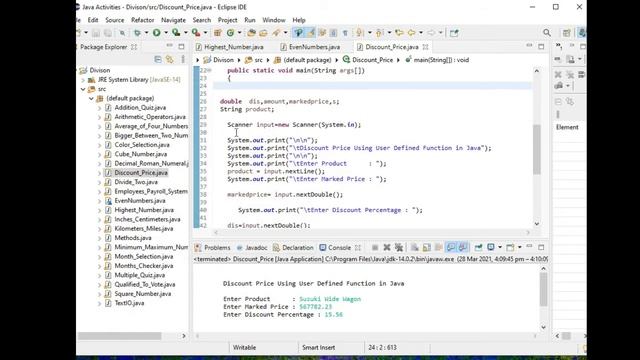This screenshot has height=360, width=640.
Task: Switch to the Declaration tab
Action: pyautogui.click(x=293, y=248)
